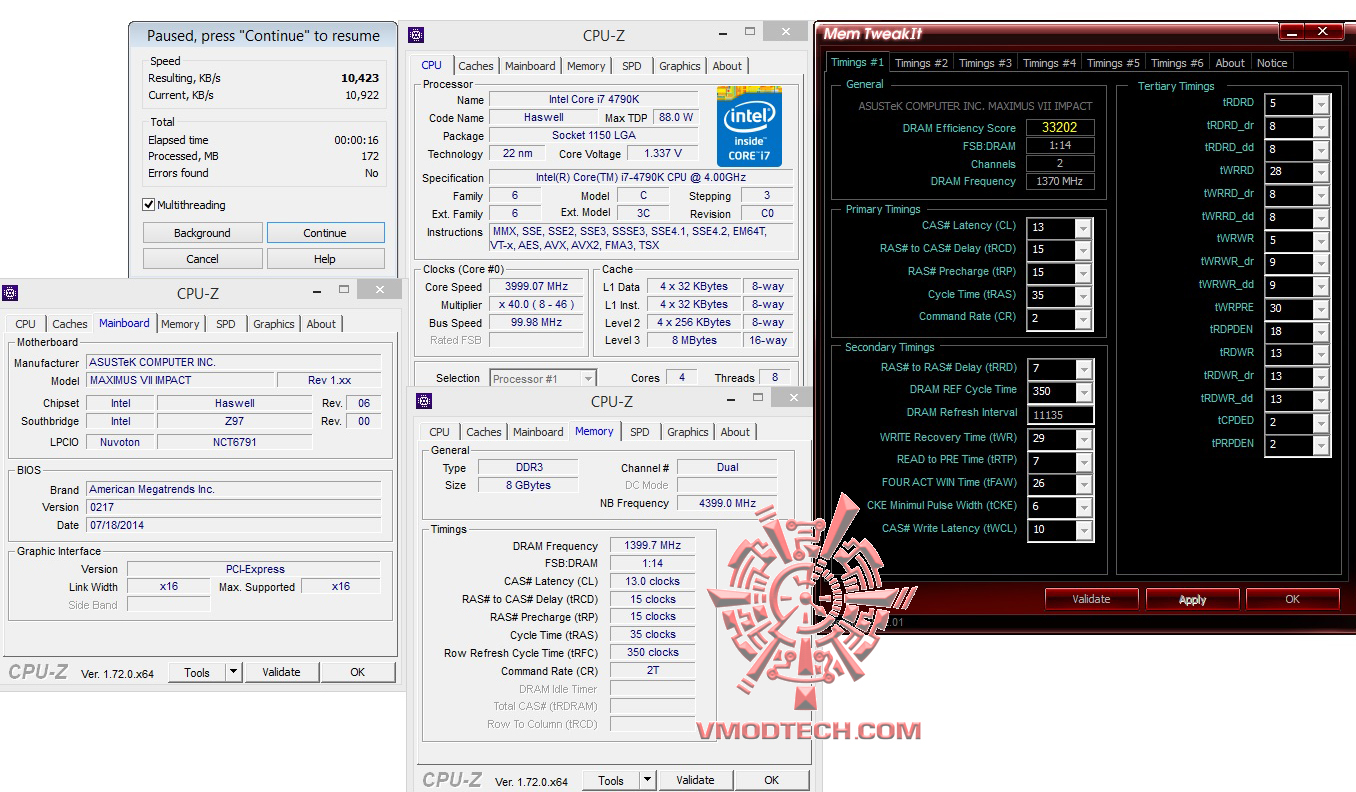
Task: Click OK in the CPU-Z Mainboard window
Action: tap(358, 673)
